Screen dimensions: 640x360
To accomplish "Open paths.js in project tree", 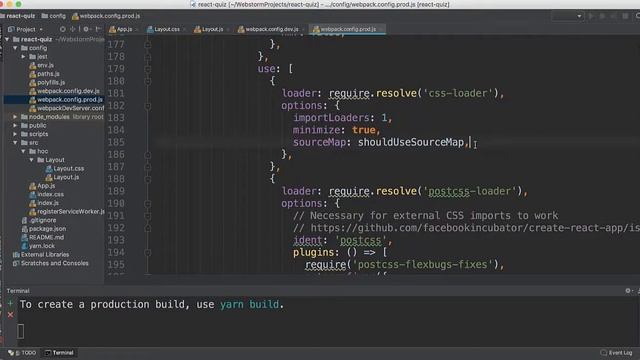I will point(44,73).
